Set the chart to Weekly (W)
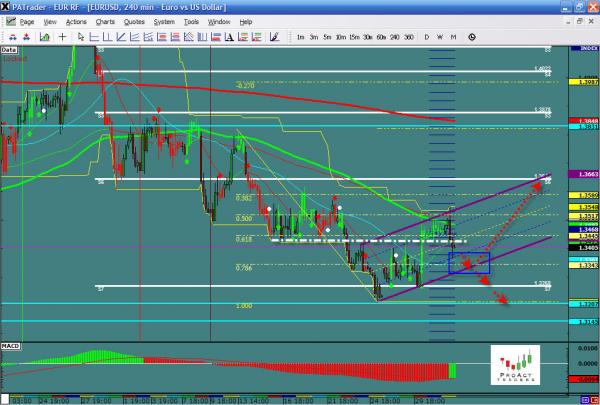This screenshot has height=405, width=600. coord(440,37)
